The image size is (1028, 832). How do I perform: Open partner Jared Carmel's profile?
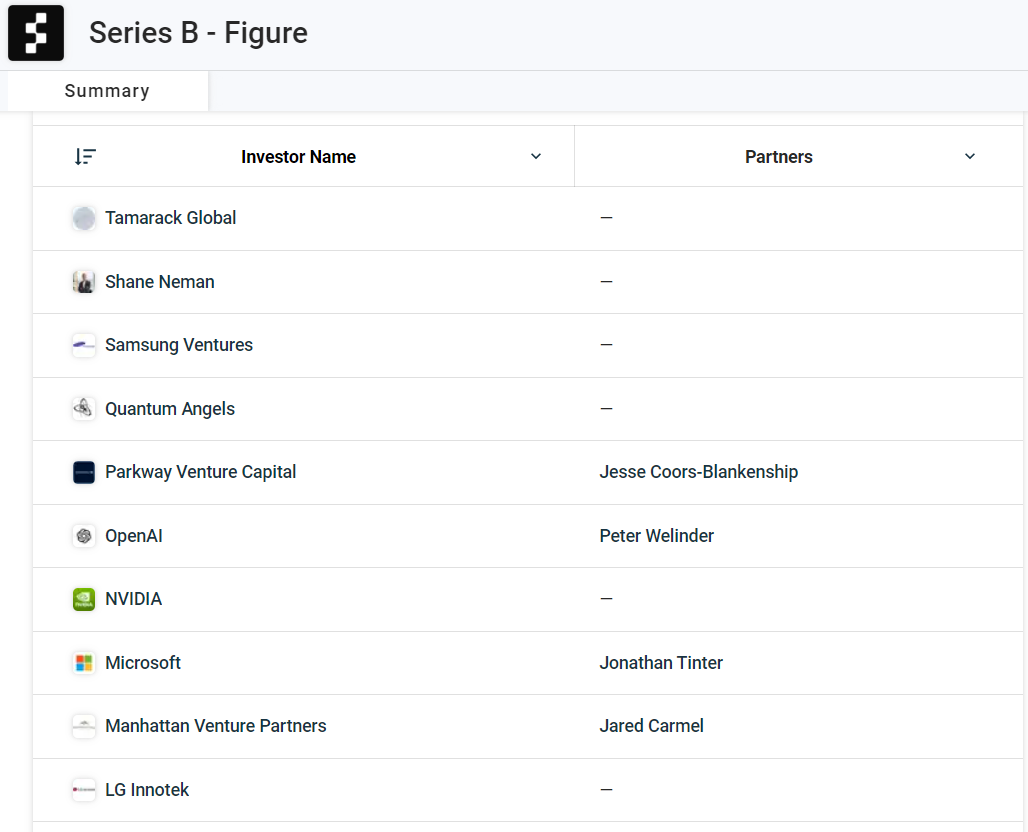[x=651, y=726]
